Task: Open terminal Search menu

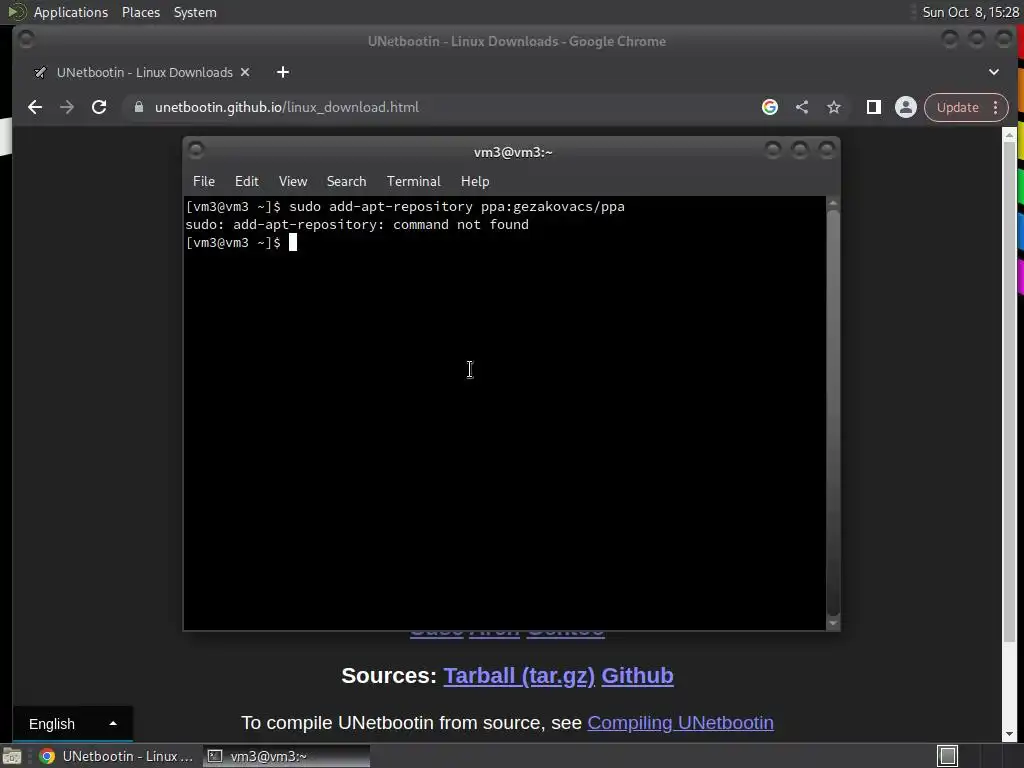Action: pyautogui.click(x=346, y=182)
